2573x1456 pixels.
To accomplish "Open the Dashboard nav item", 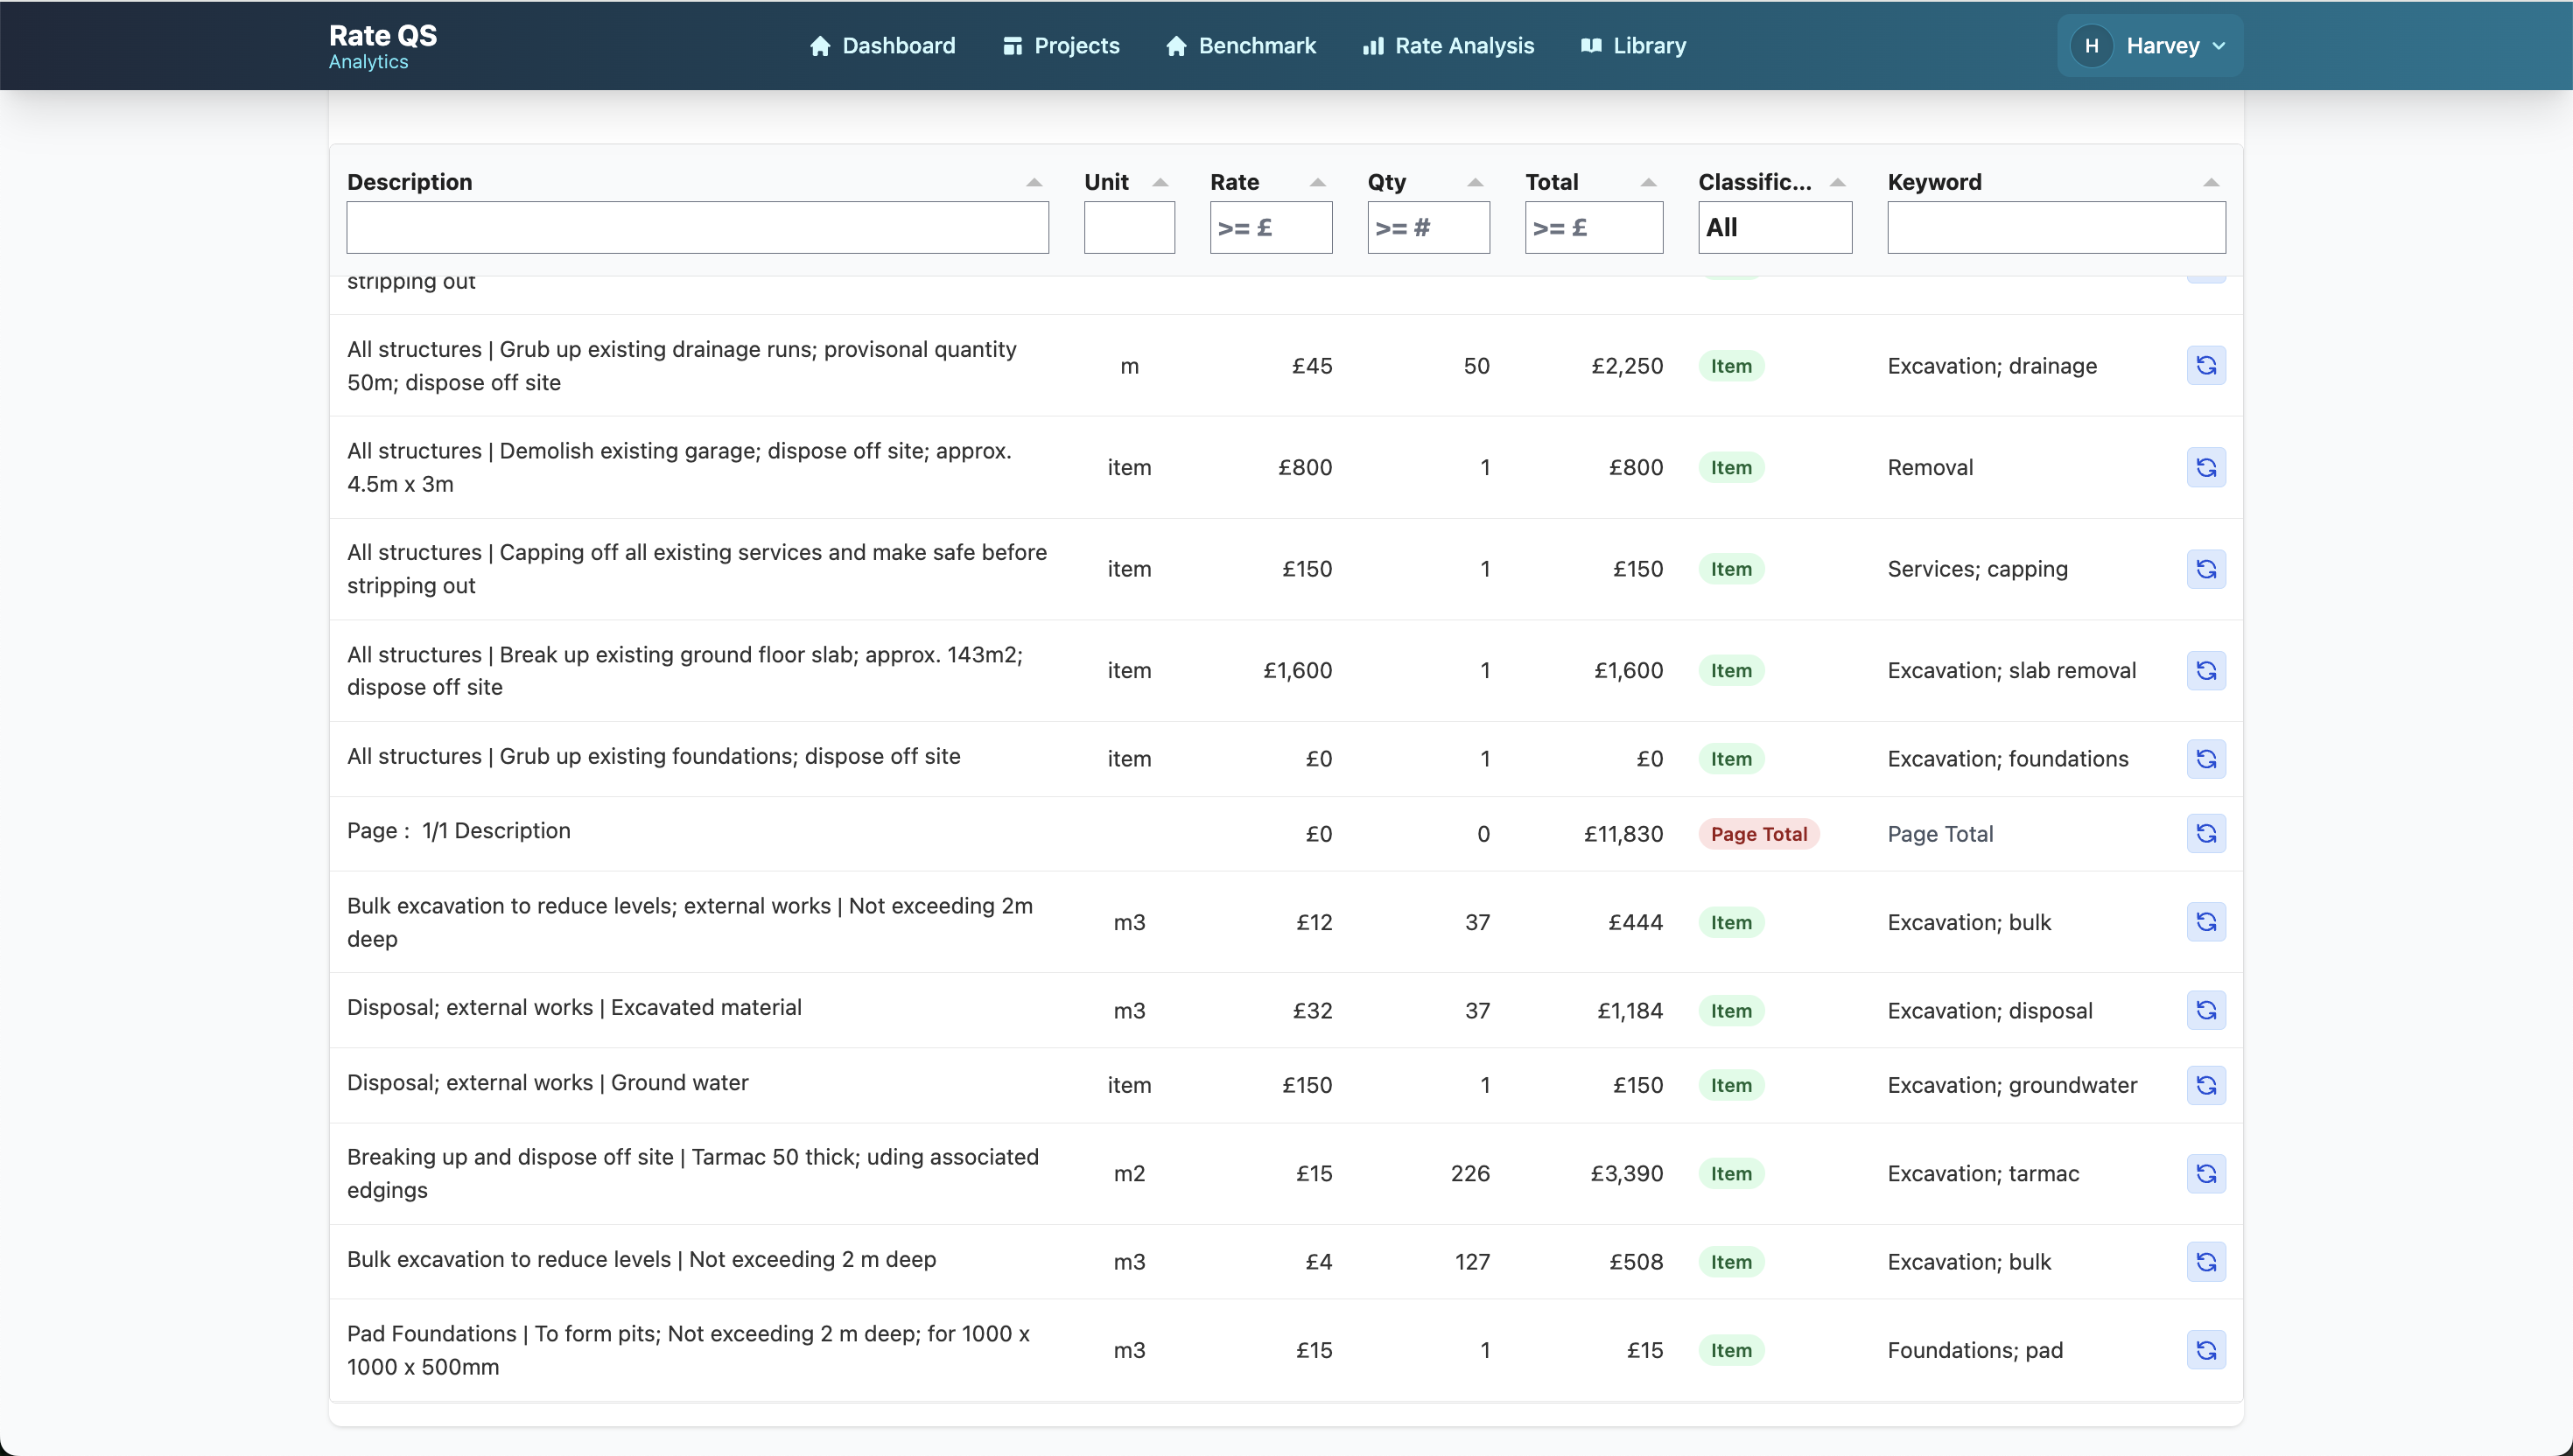I will pos(882,46).
